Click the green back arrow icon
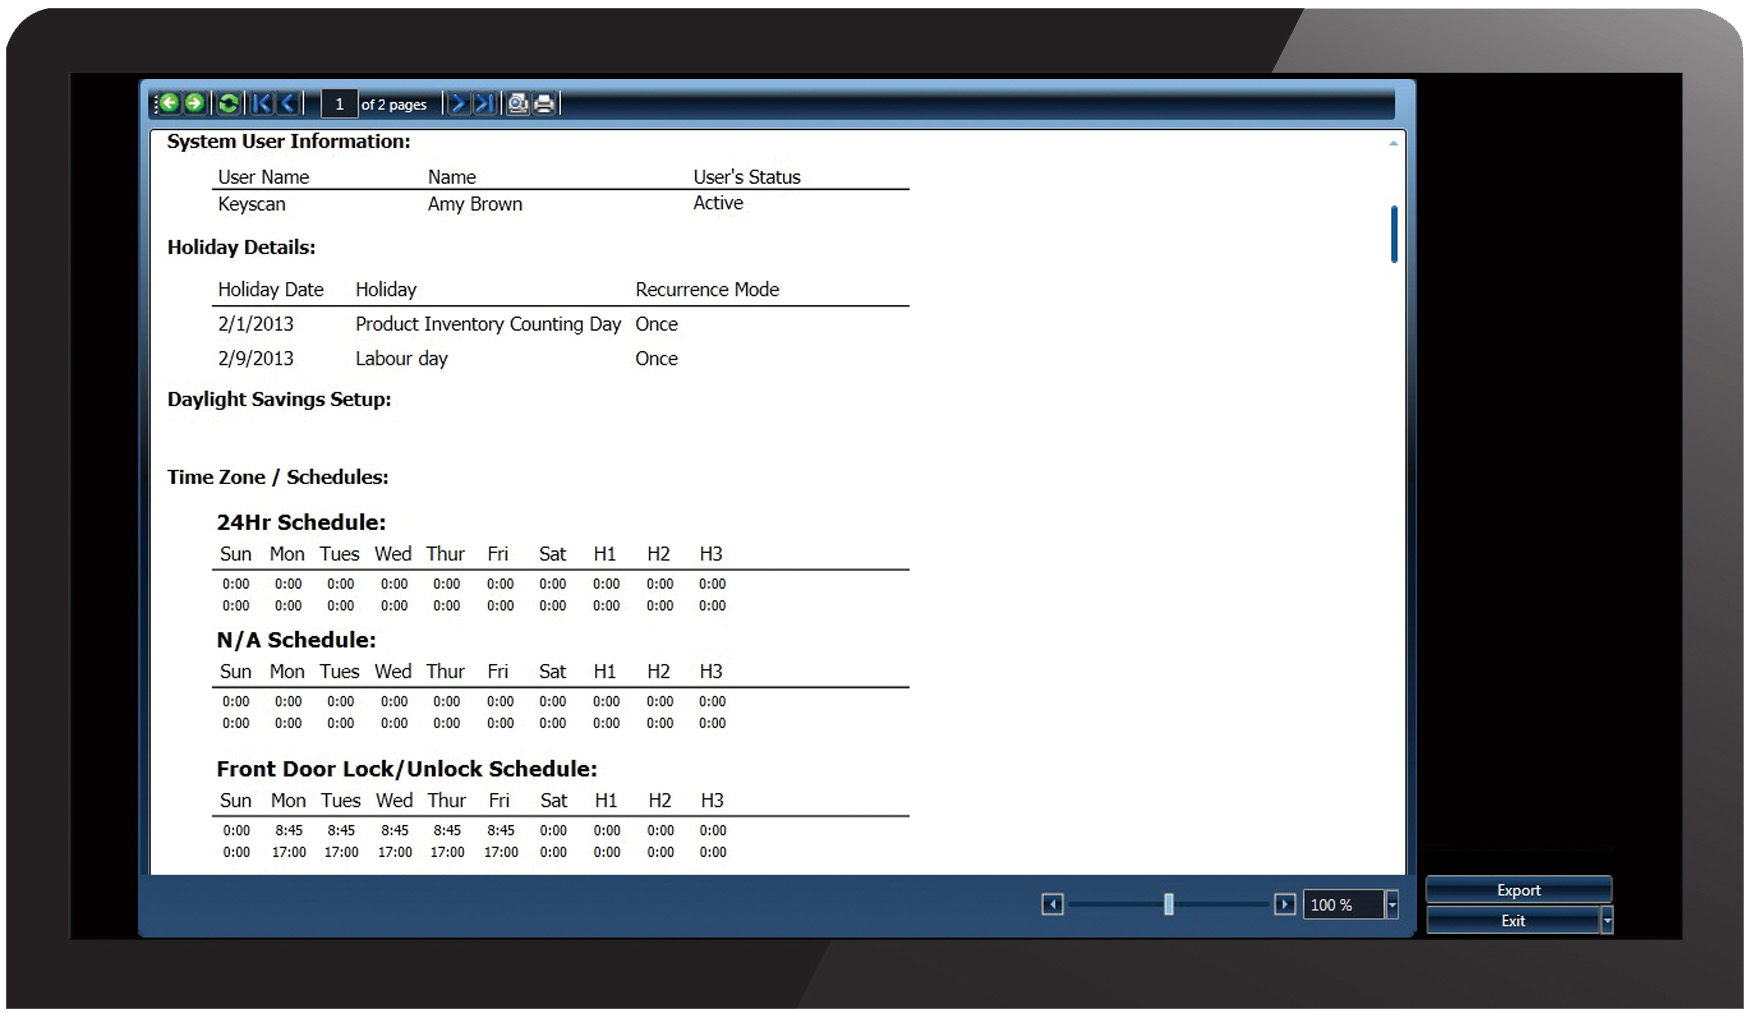The width and height of the screenshot is (1750, 1013). [x=169, y=103]
